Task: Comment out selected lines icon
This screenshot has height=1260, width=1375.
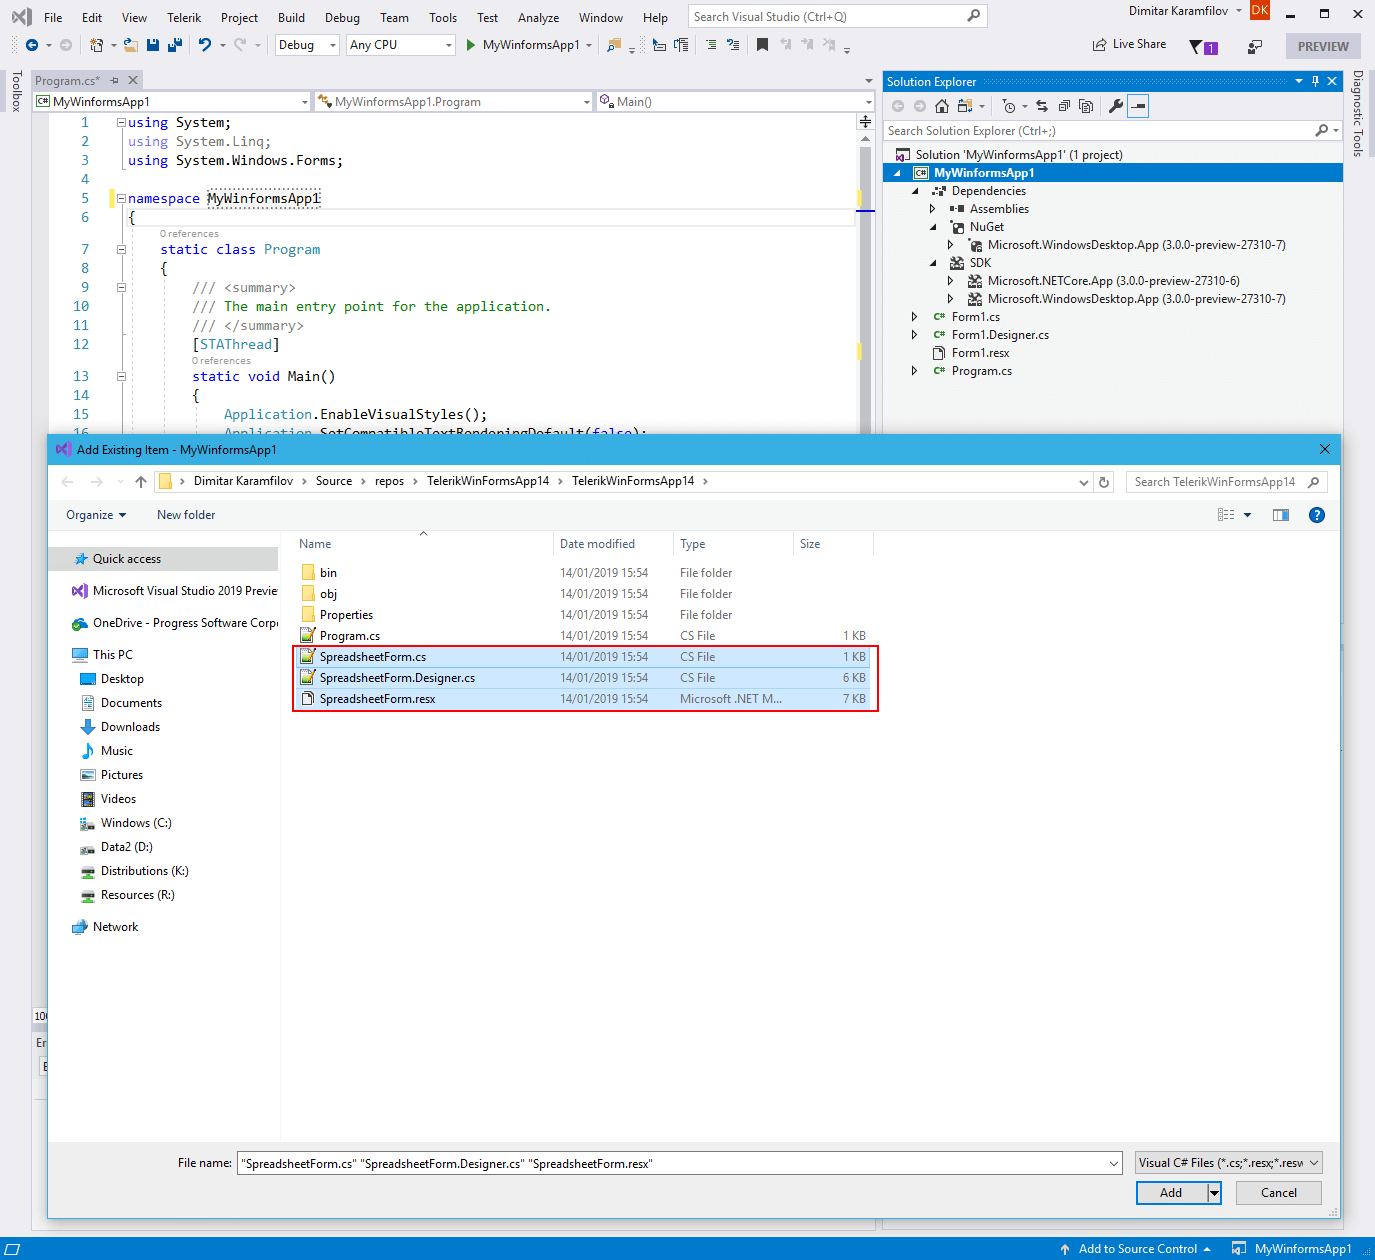Action: (x=711, y=45)
